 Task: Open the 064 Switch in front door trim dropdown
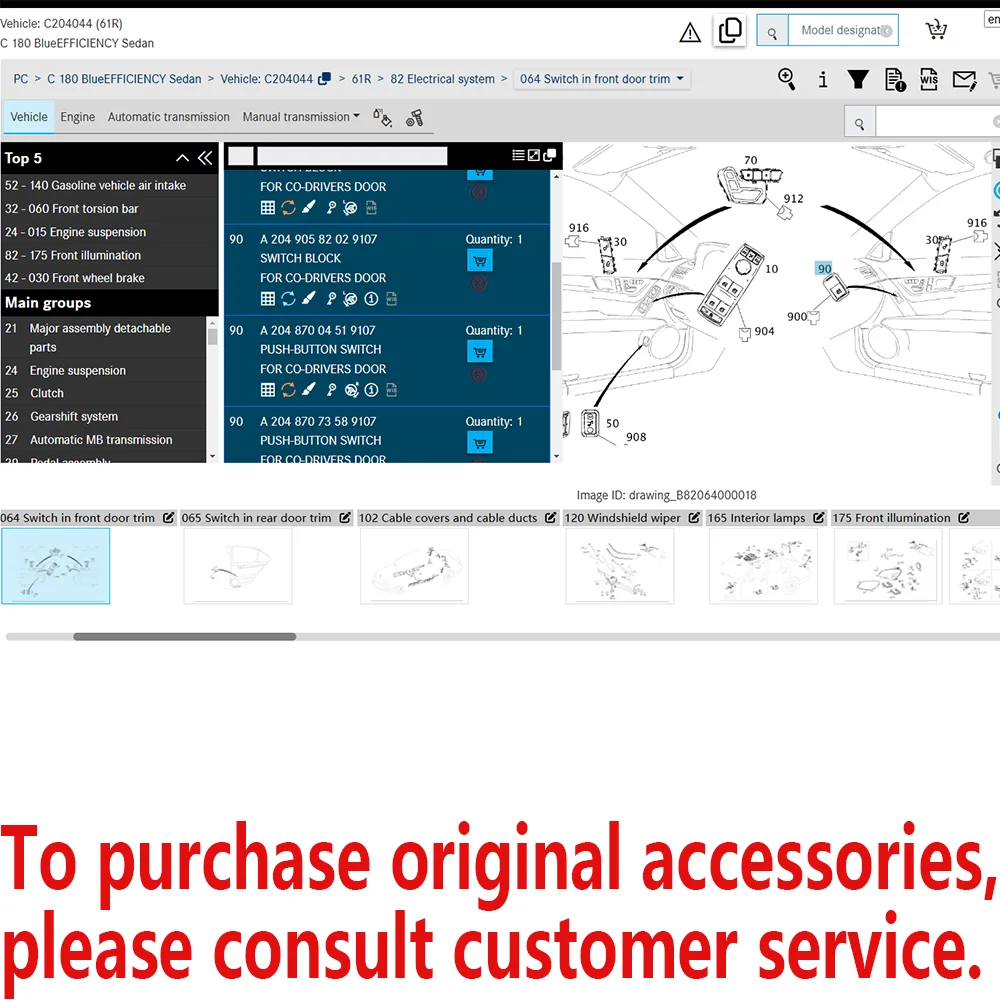tap(601, 79)
